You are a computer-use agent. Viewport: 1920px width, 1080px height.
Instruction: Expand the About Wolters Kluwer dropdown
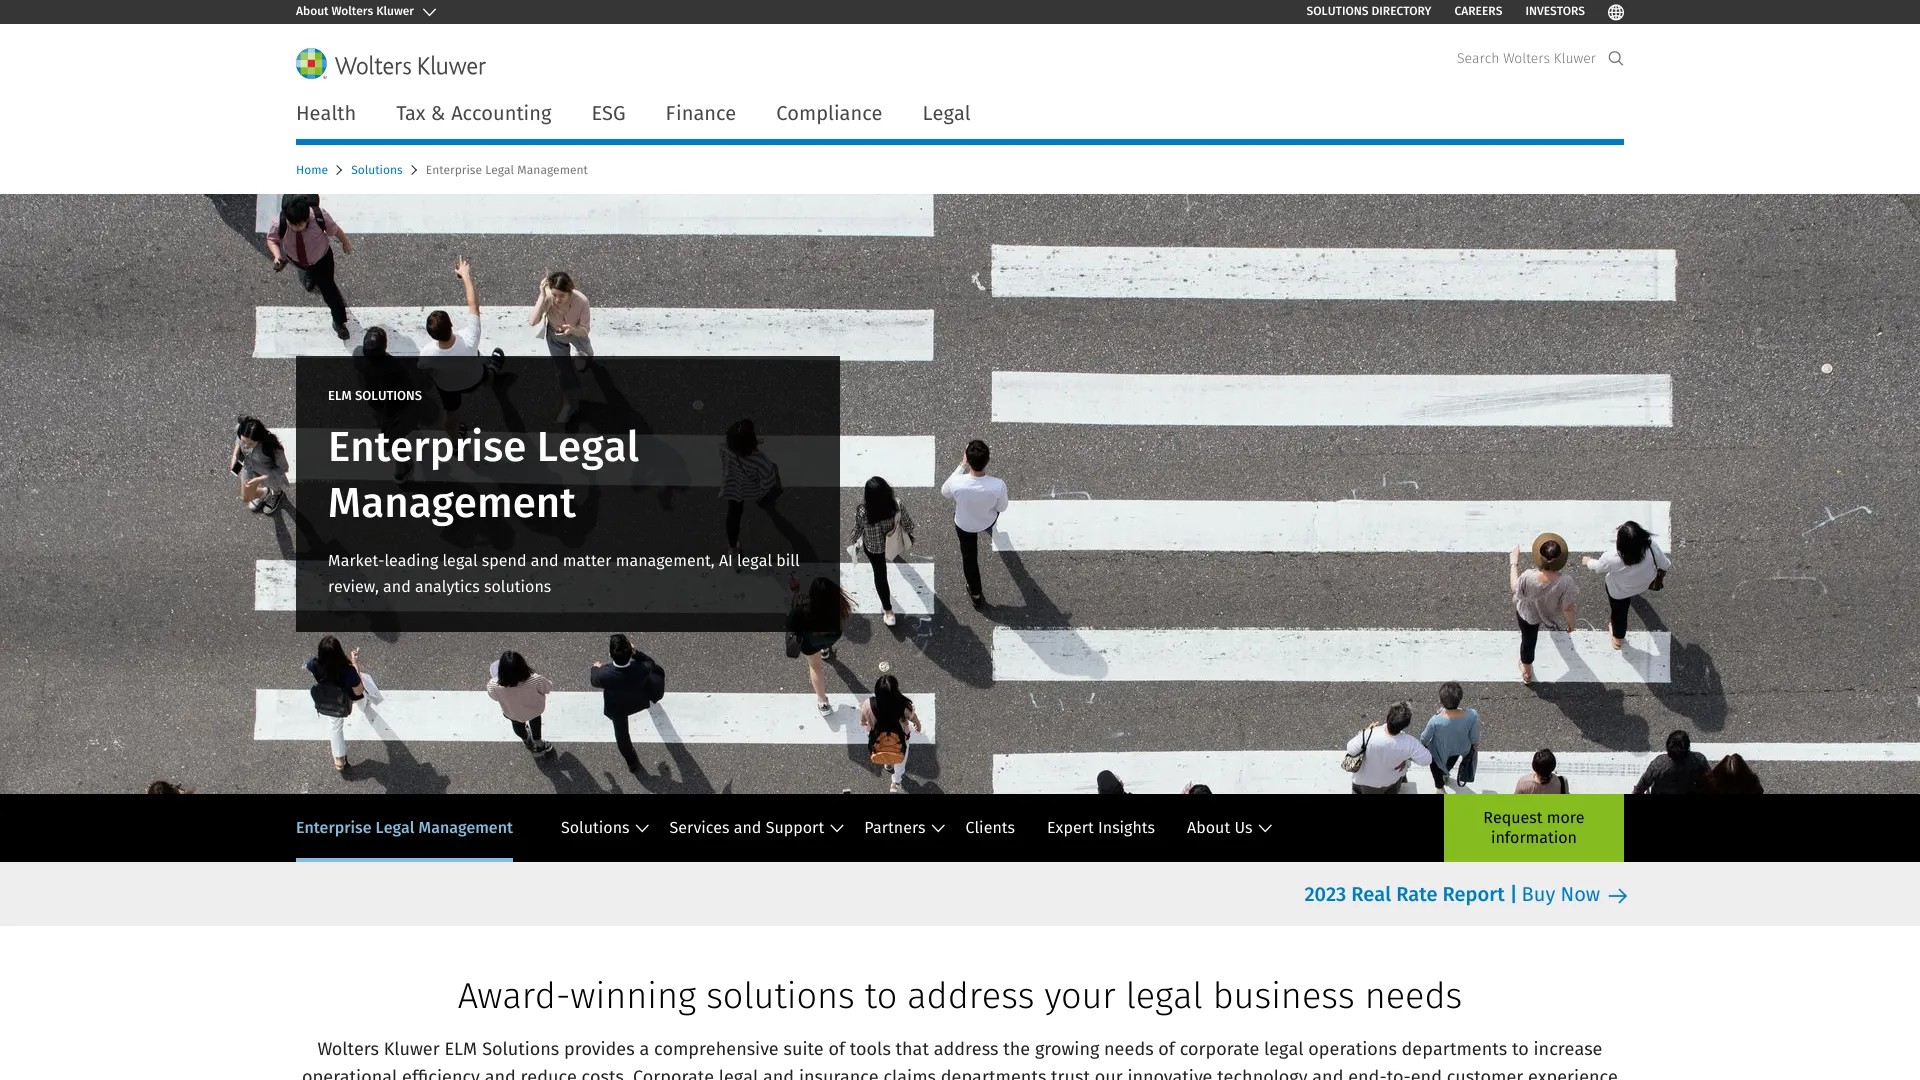pyautogui.click(x=430, y=11)
